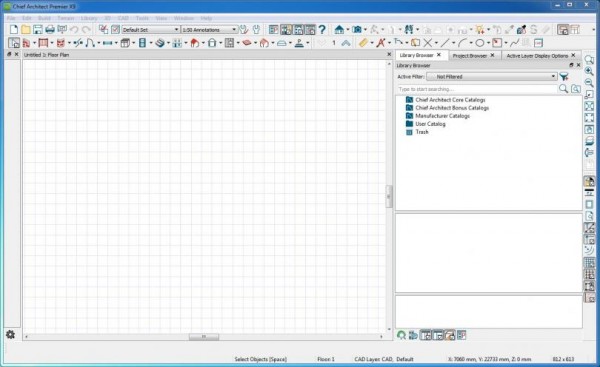This screenshot has height=367, width=600.
Task: Expand the wall tool dropdown arrow
Action: [x=34, y=43]
